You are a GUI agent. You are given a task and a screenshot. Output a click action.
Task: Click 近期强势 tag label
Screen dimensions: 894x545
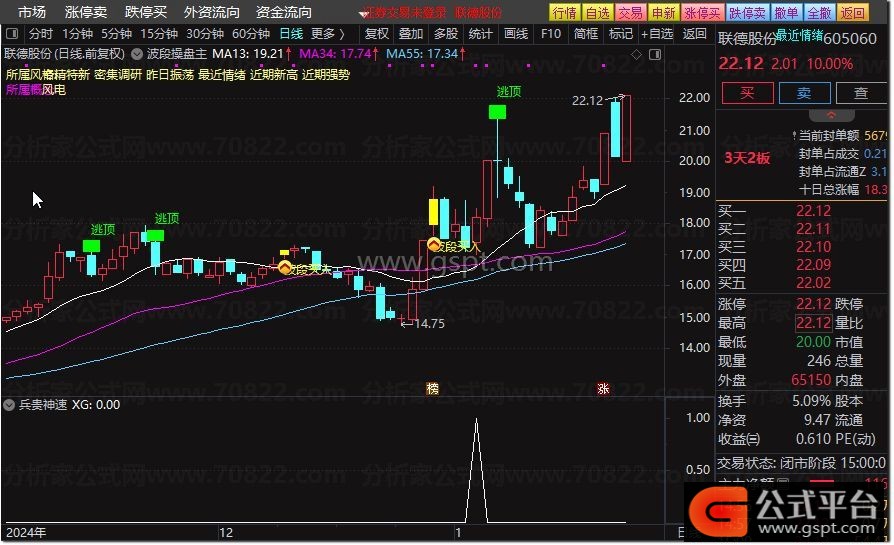(x=326, y=75)
